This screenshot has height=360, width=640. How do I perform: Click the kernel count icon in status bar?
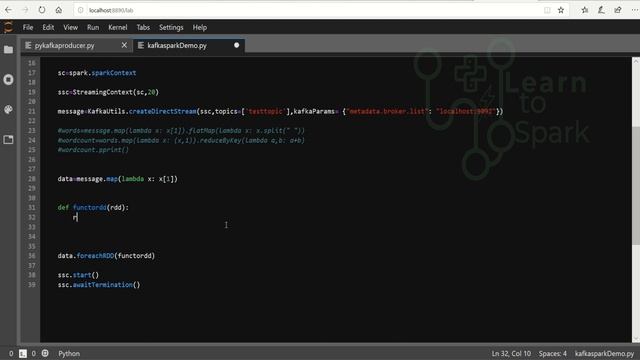click(x=45, y=353)
